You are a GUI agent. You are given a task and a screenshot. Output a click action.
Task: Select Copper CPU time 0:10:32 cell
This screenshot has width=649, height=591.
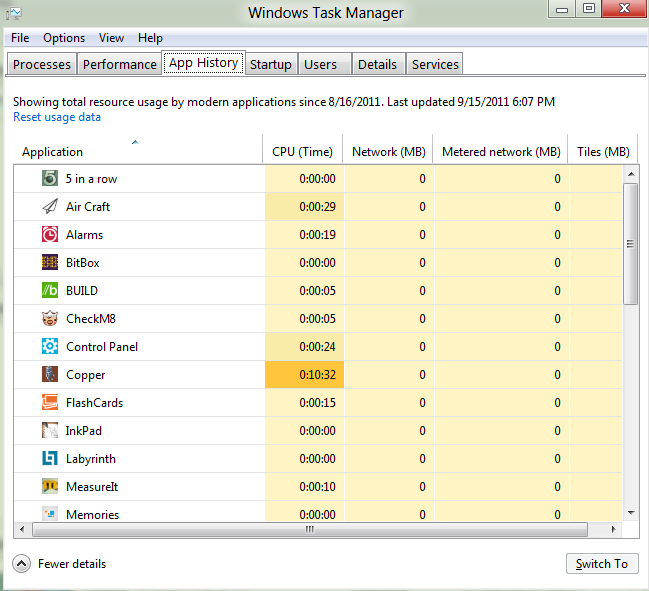(x=304, y=375)
